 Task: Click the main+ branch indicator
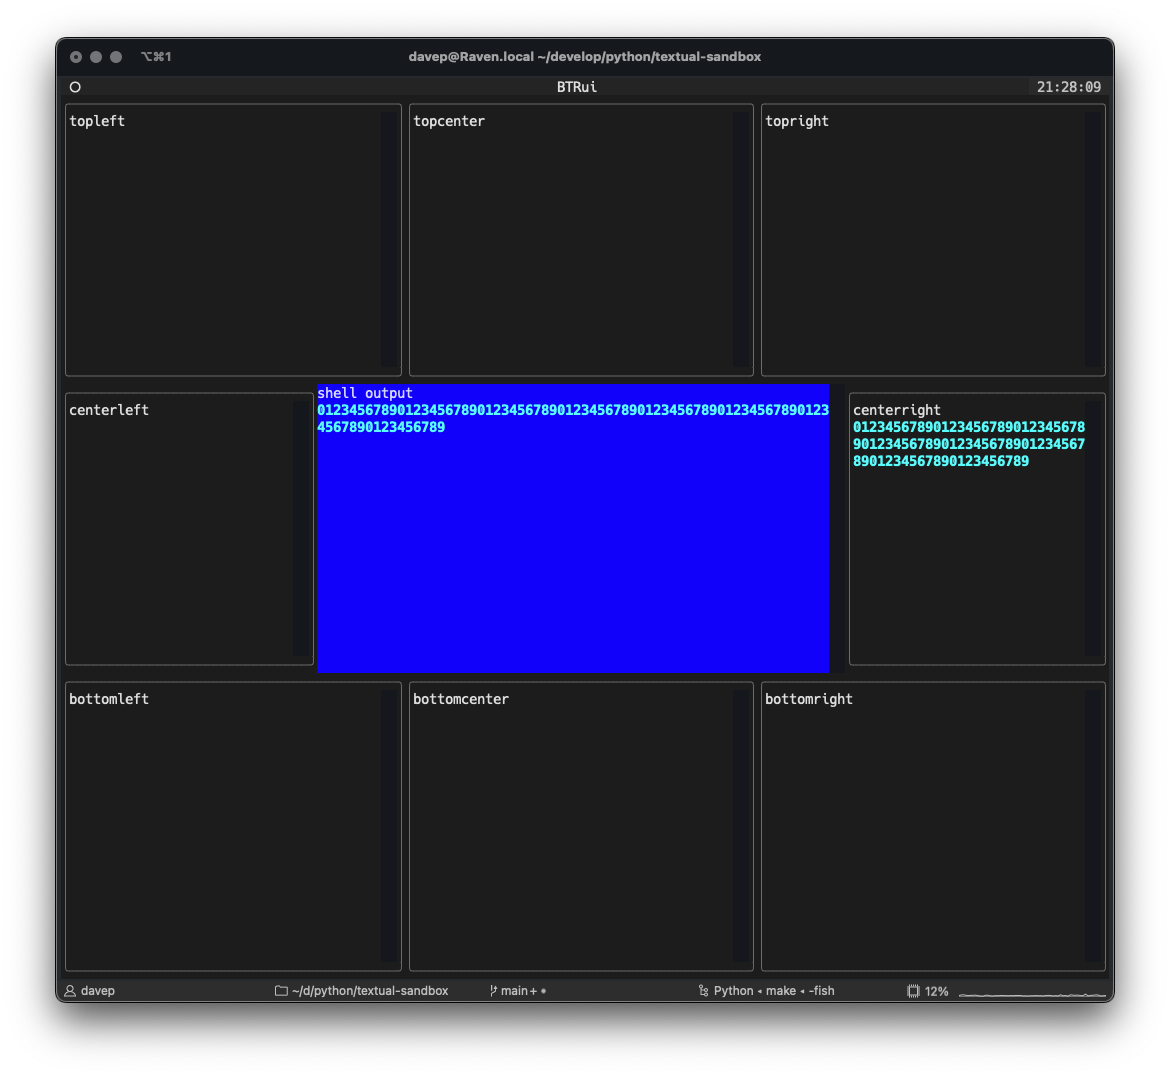click(x=519, y=991)
